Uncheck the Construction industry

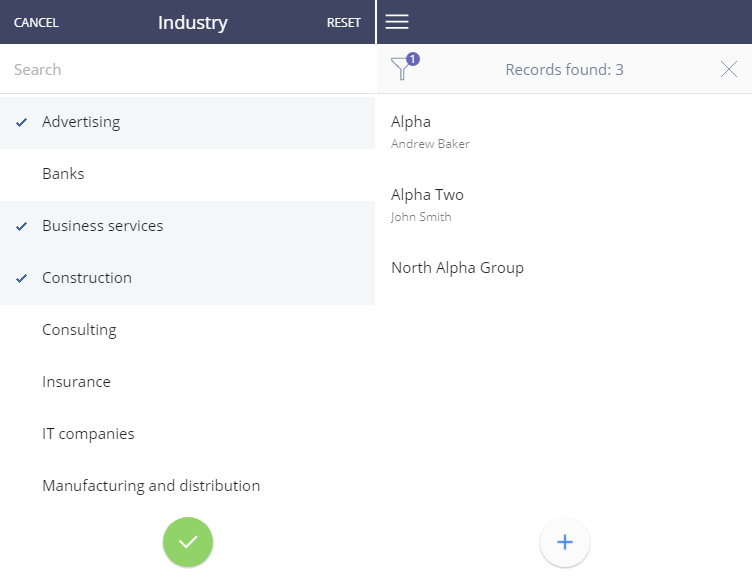(188, 278)
